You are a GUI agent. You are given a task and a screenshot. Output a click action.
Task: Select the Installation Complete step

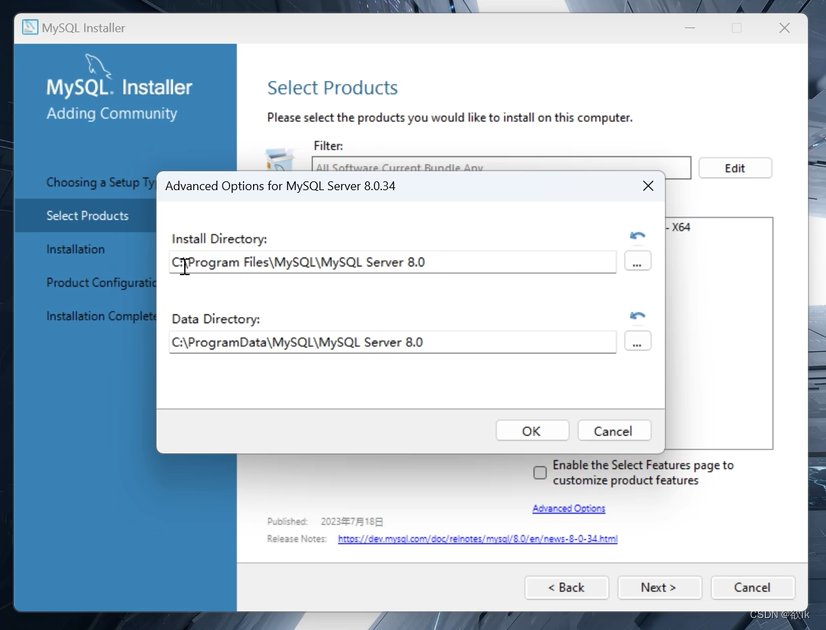point(101,316)
